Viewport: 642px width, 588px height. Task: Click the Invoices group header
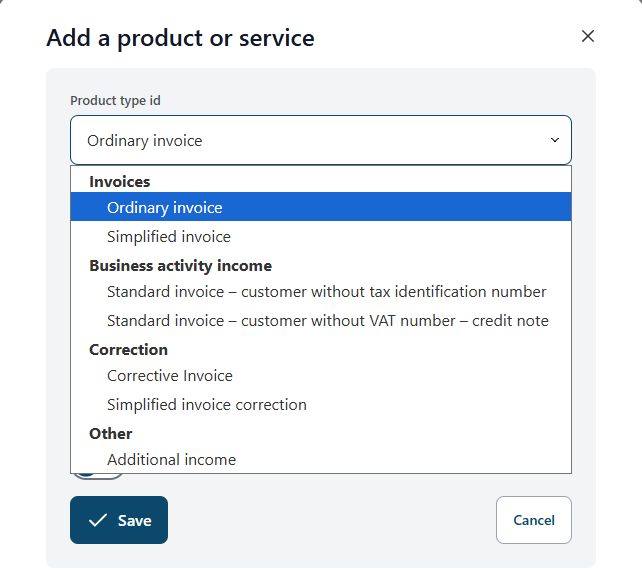coord(120,182)
